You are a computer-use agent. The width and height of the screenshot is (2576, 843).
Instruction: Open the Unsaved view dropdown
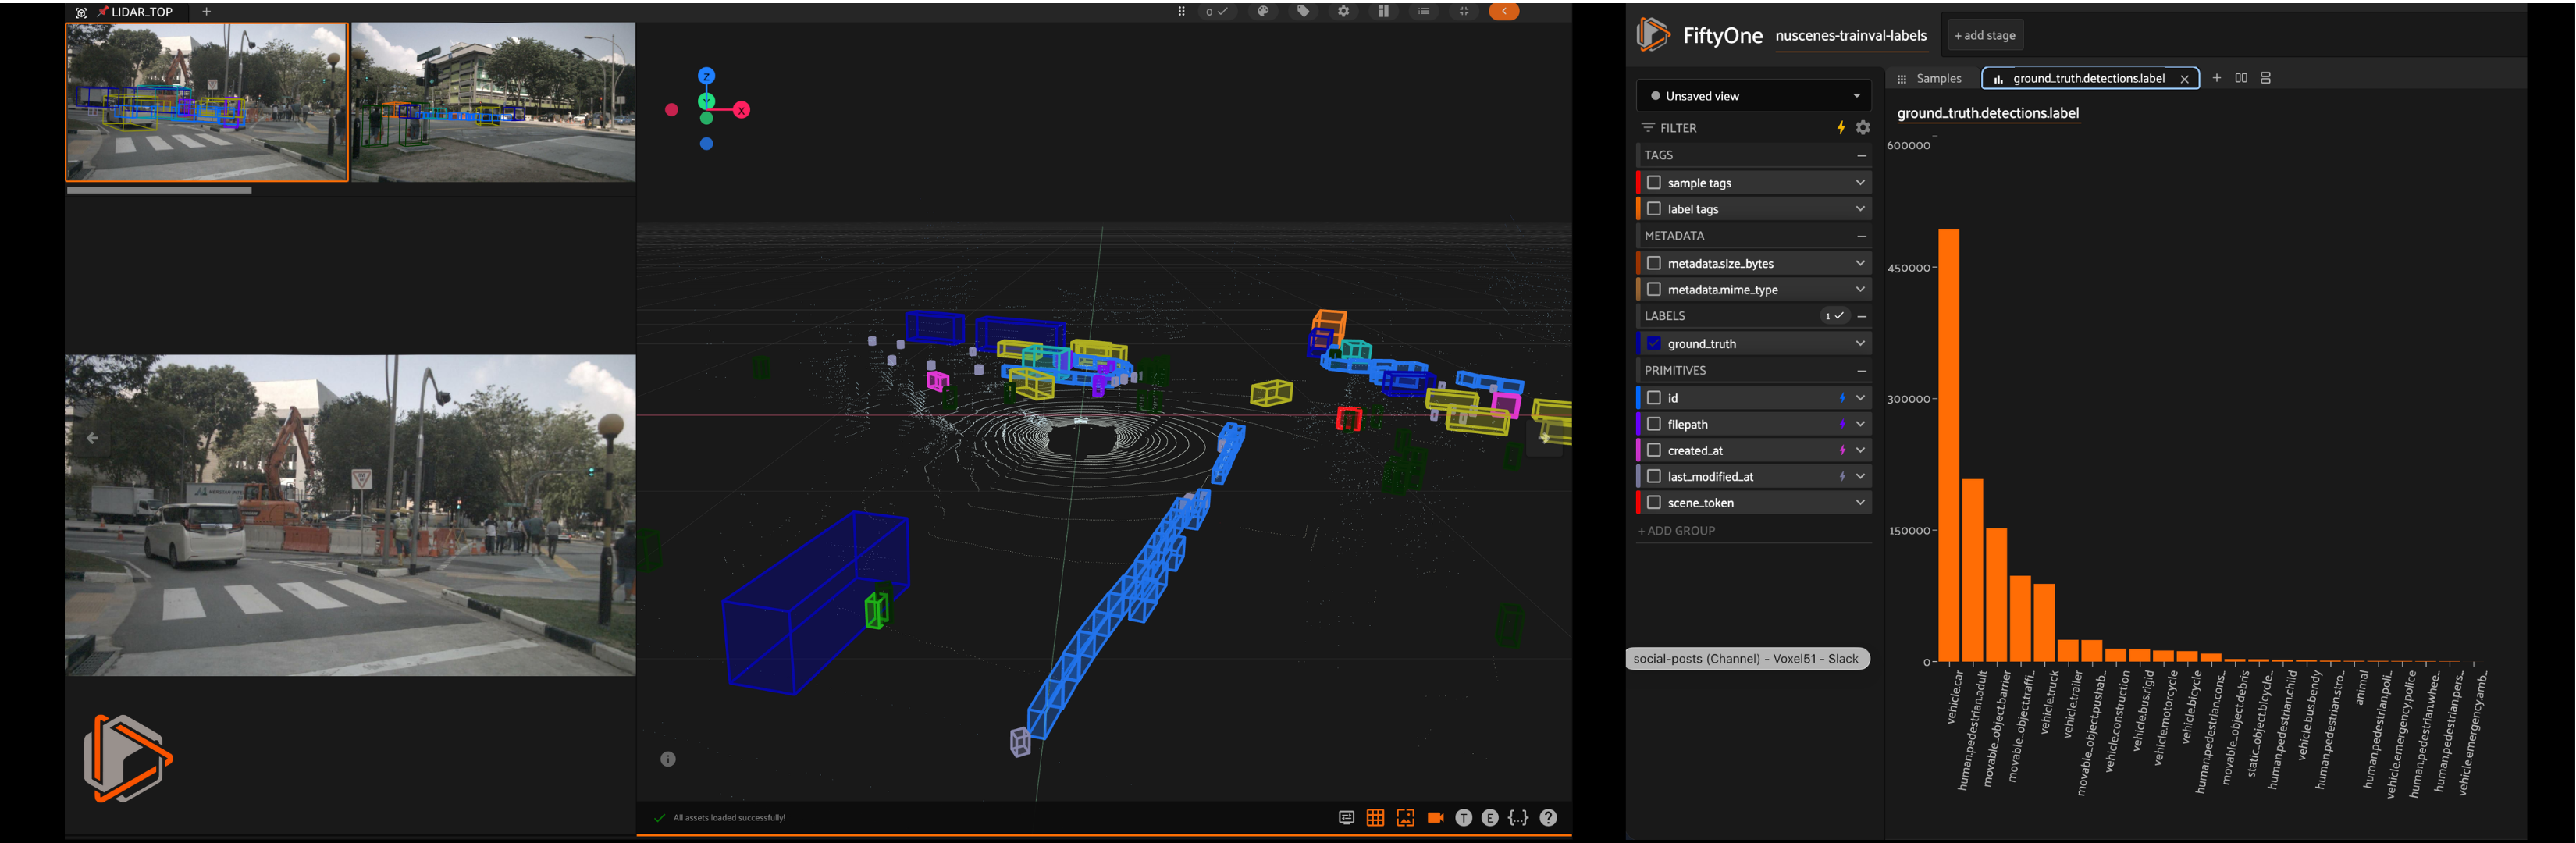coord(1753,96)
